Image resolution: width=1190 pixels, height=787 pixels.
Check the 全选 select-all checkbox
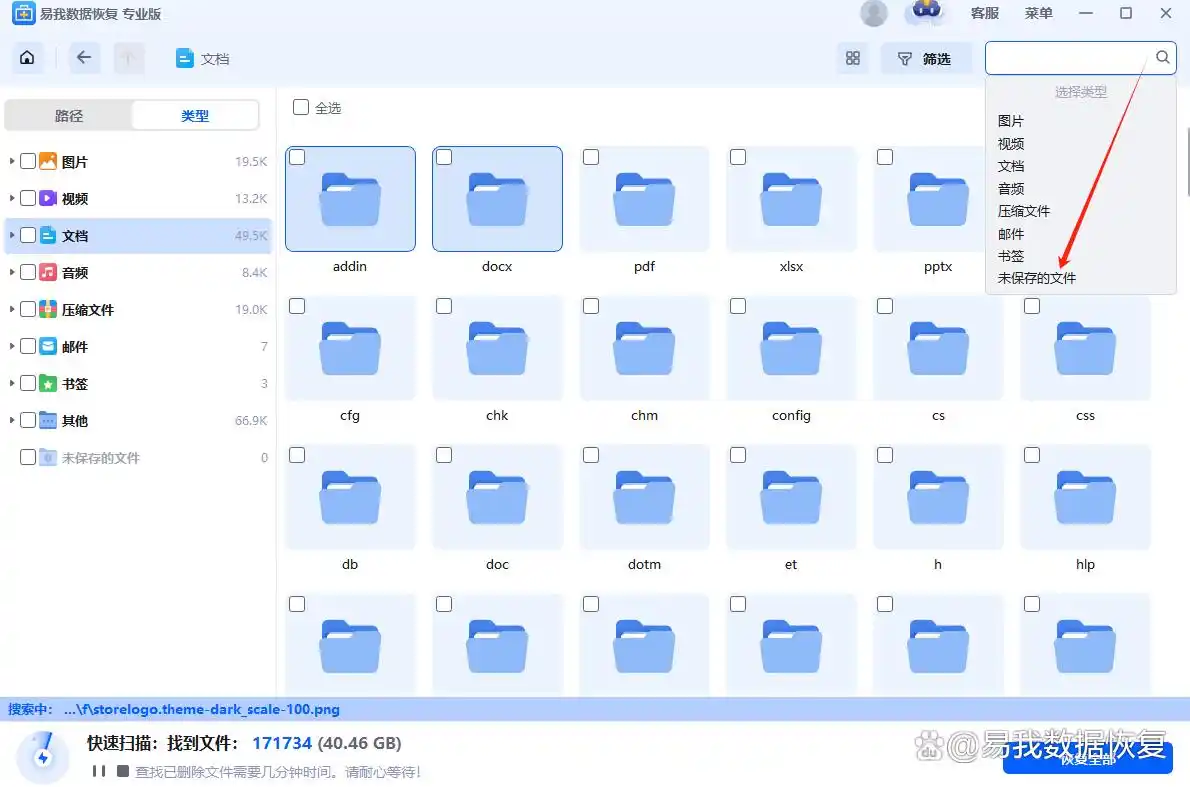pyautogui.click(x=301, y=109)
